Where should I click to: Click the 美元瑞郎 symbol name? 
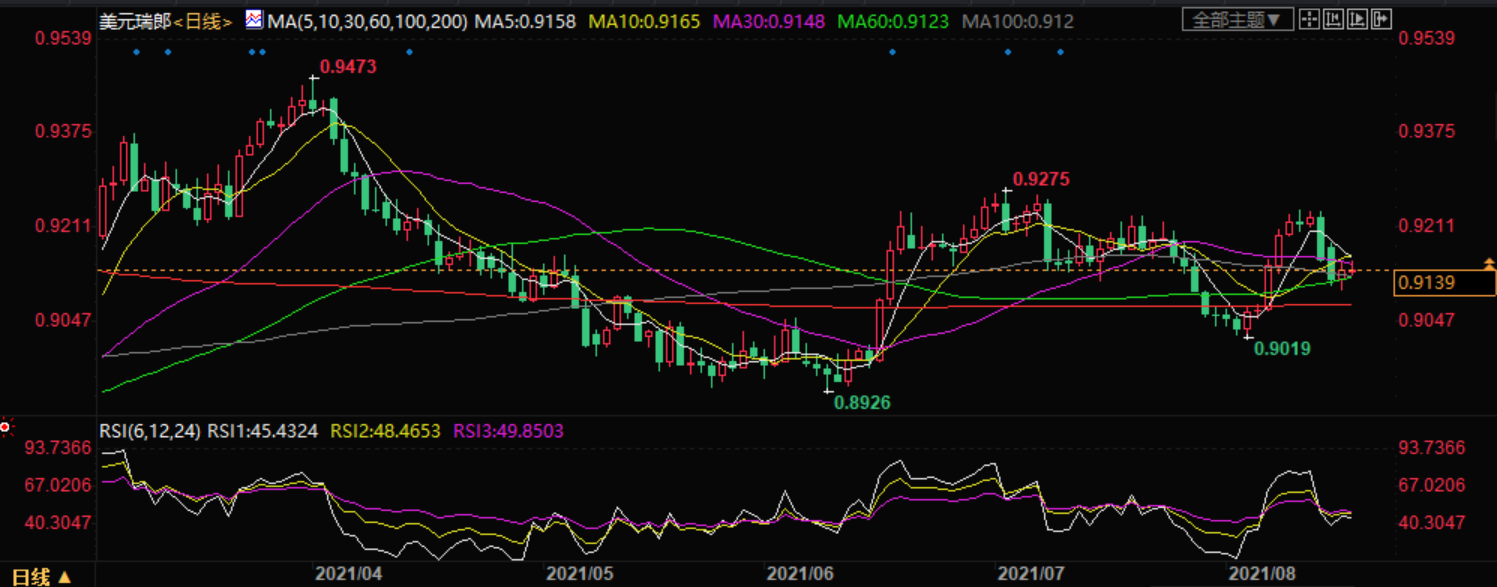(134, 20)
